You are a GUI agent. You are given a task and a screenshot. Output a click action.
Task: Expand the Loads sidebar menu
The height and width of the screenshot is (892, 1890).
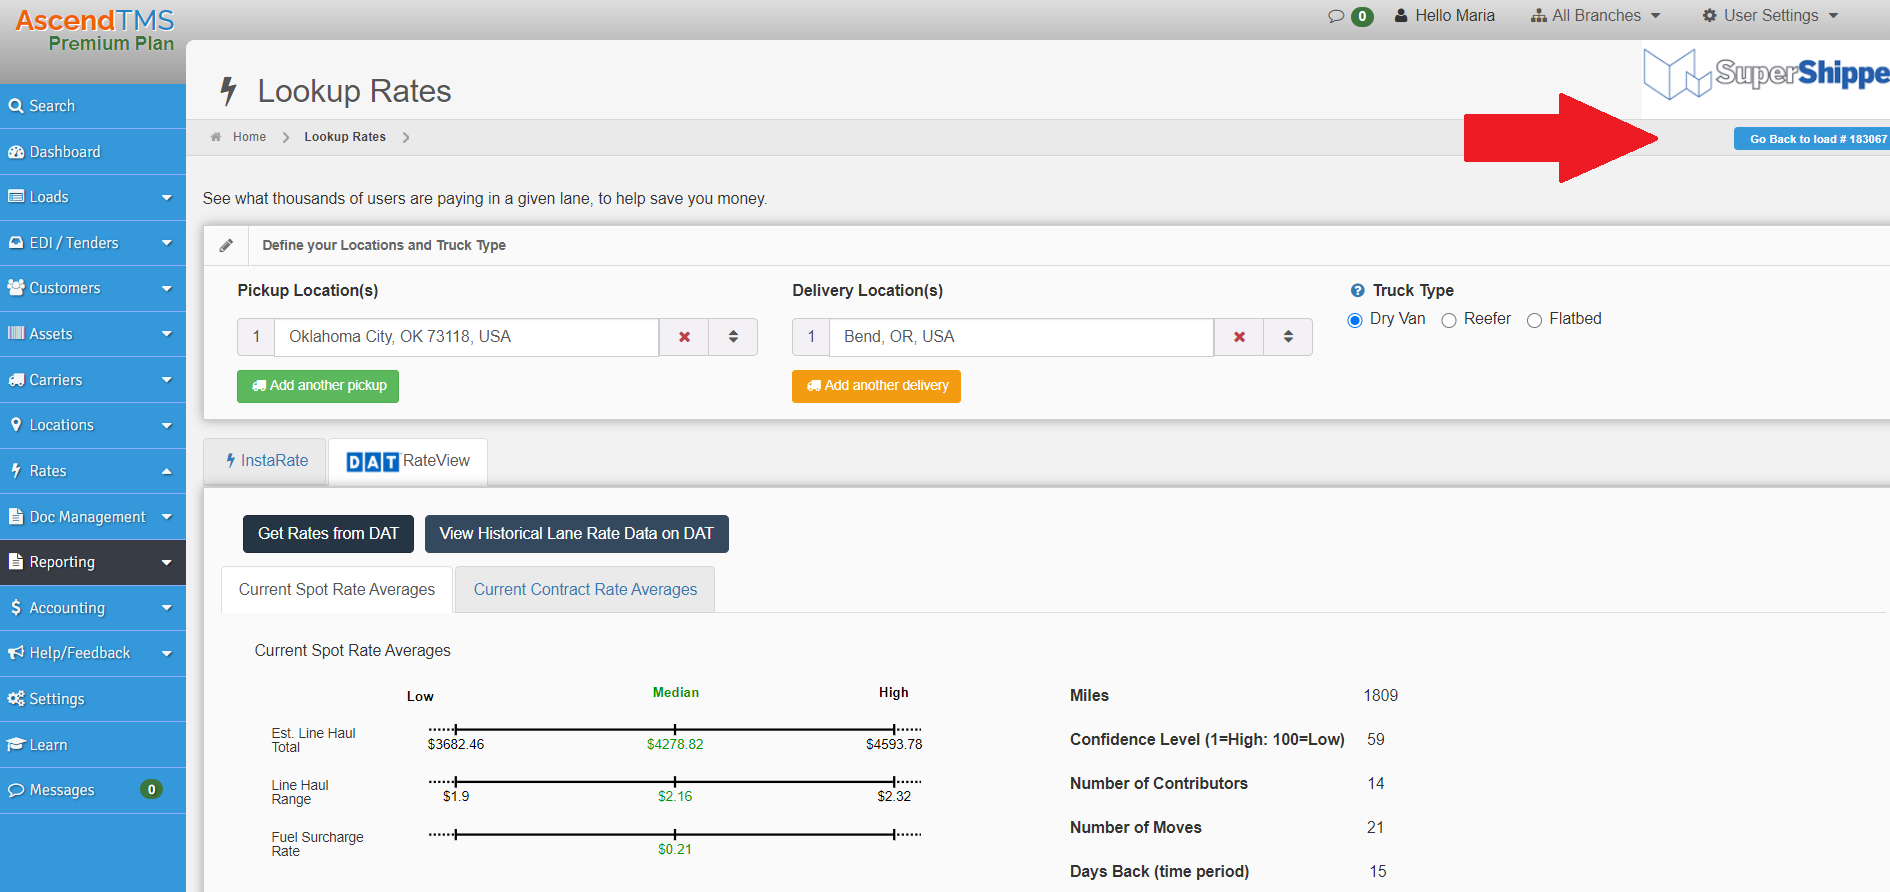[93, 197]
